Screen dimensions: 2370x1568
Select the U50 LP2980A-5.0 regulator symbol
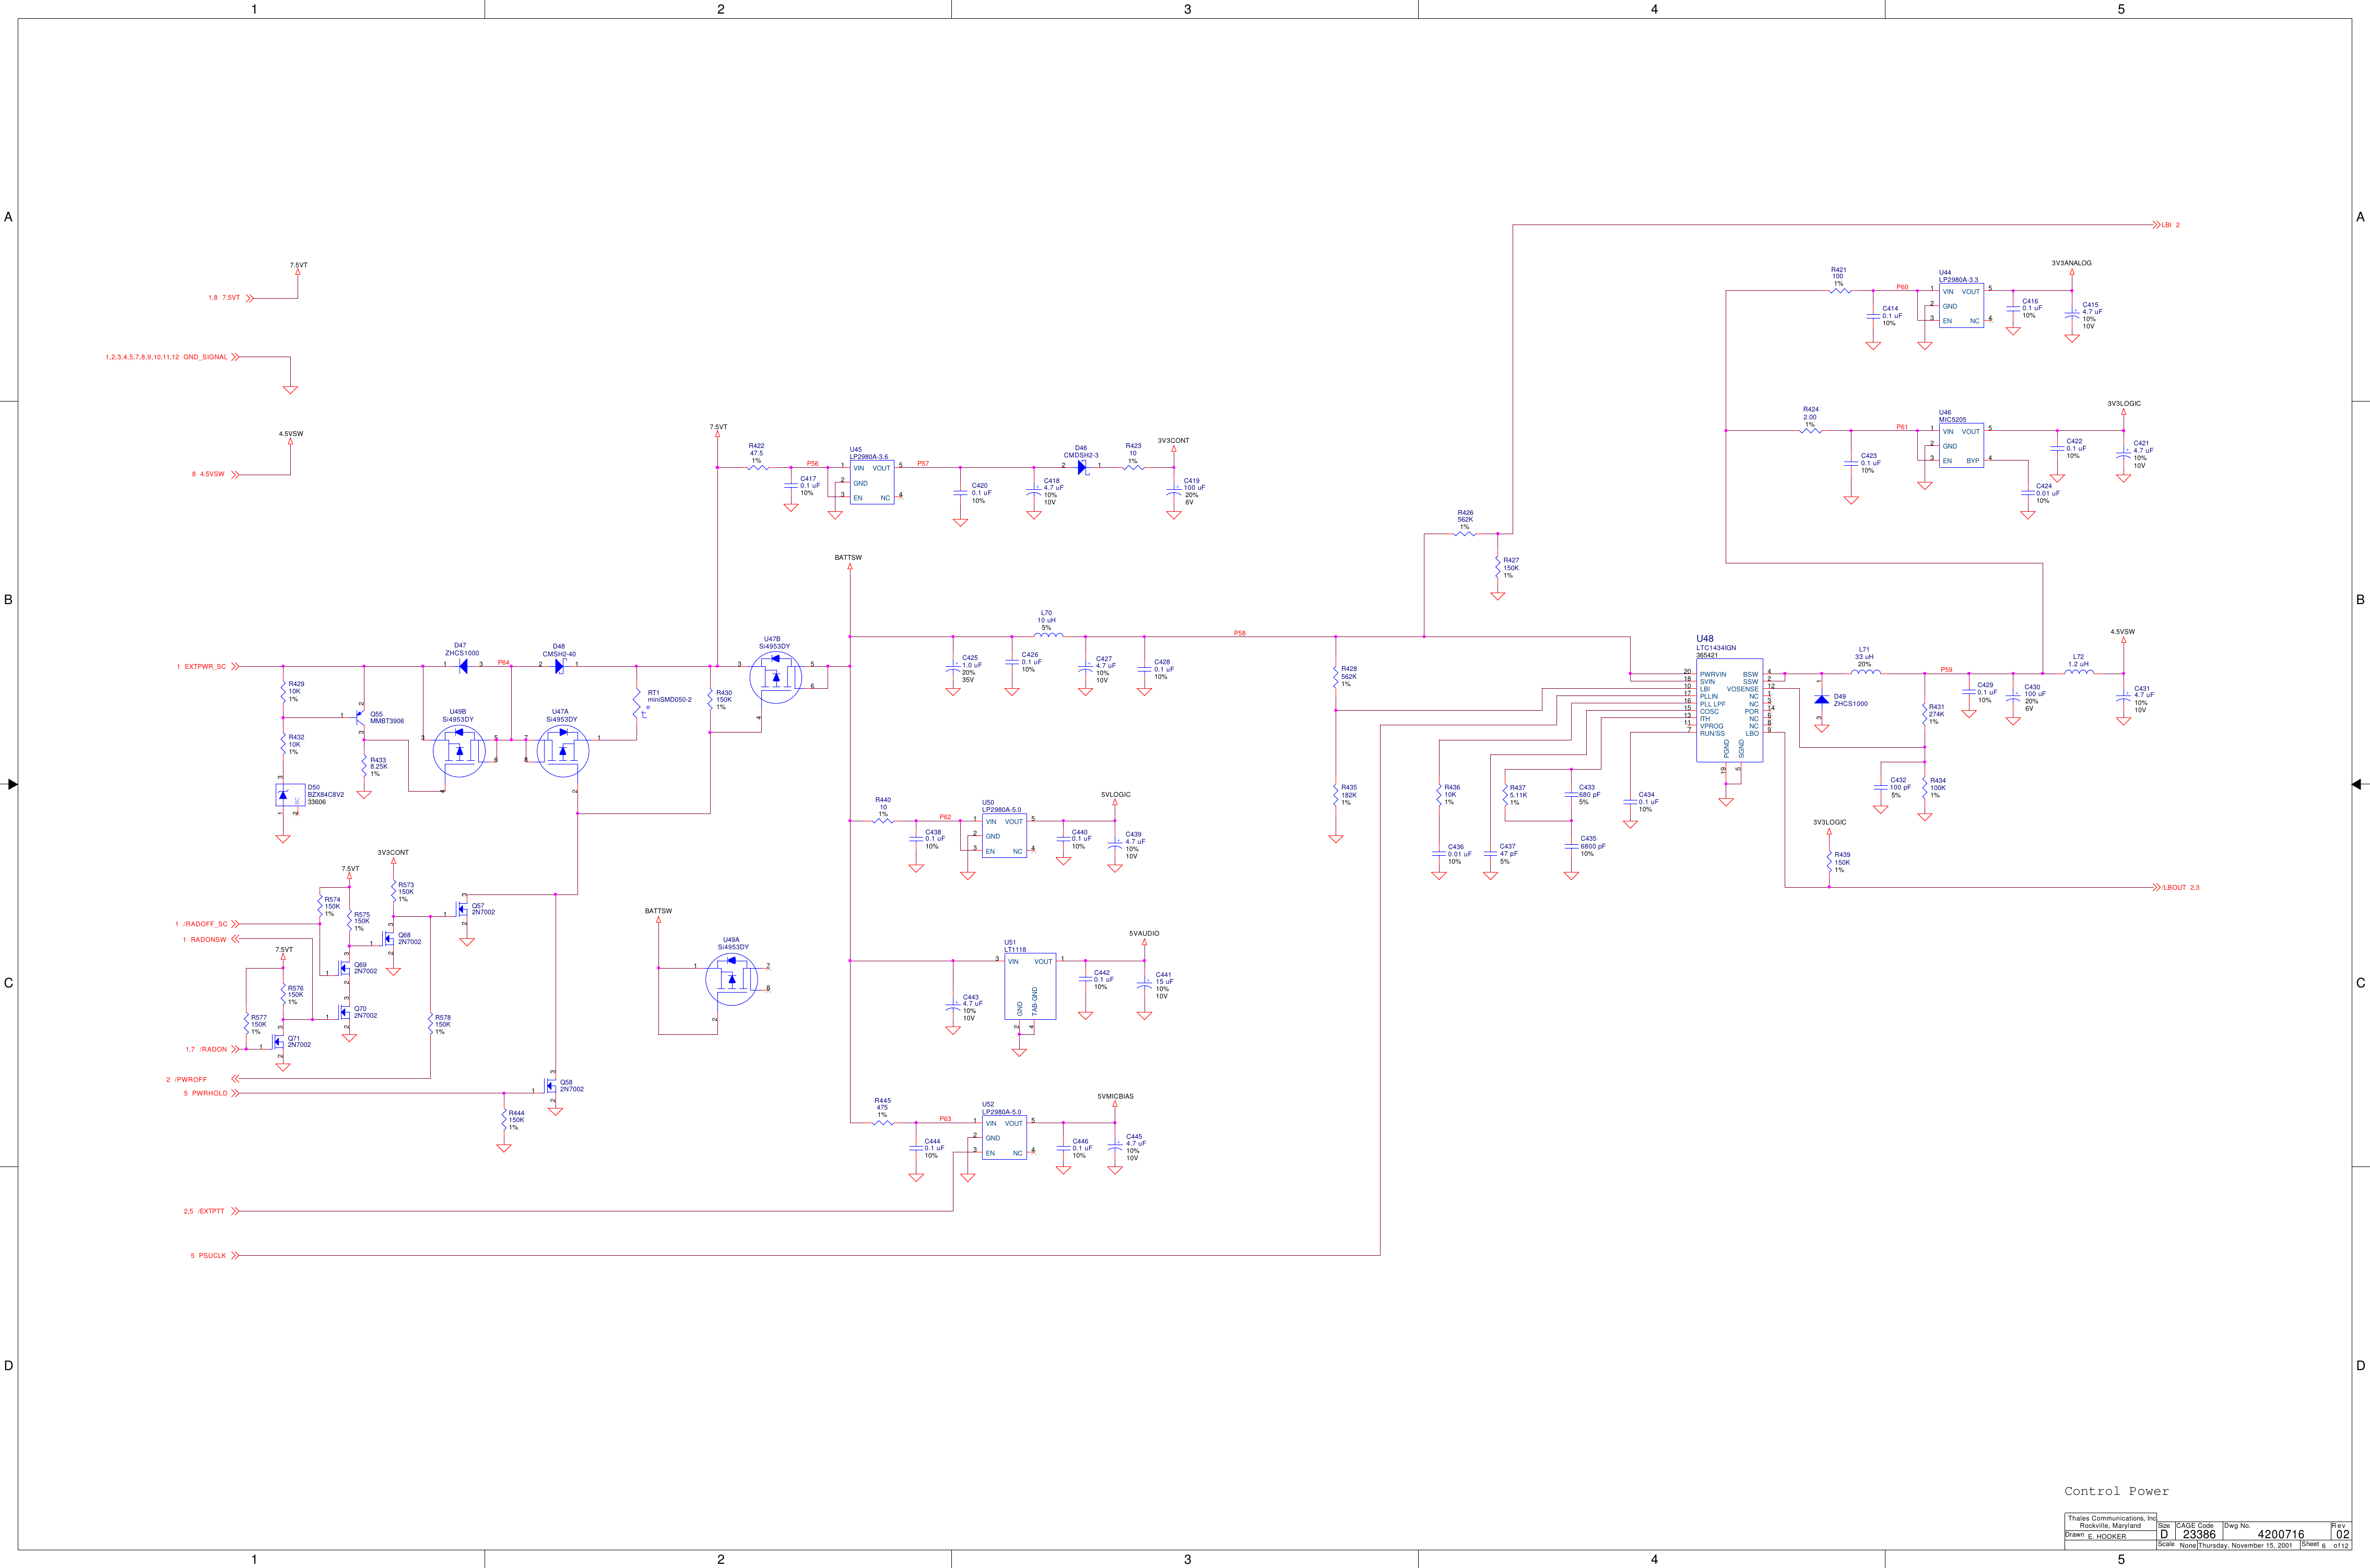(x=1004, y=836)
